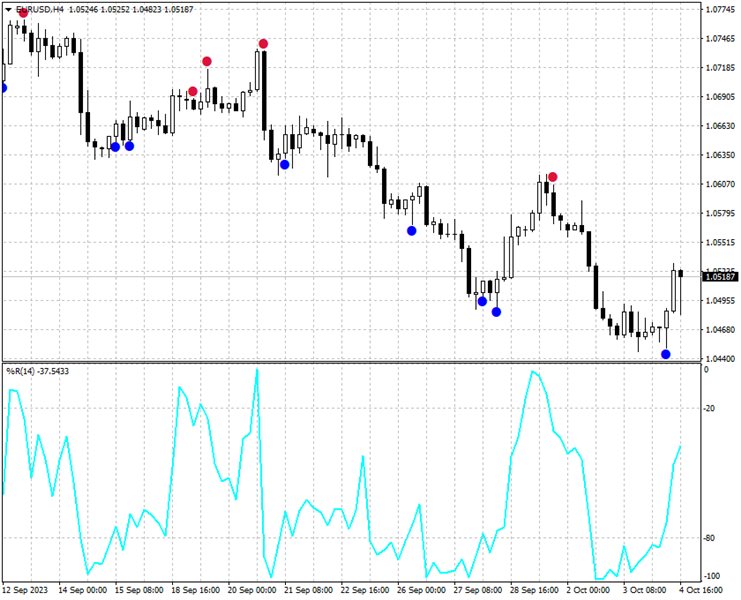Viewport: 741px width, 600px height.
Task: Click price scale value 1.04680
Action: click(x=720, y=330)
